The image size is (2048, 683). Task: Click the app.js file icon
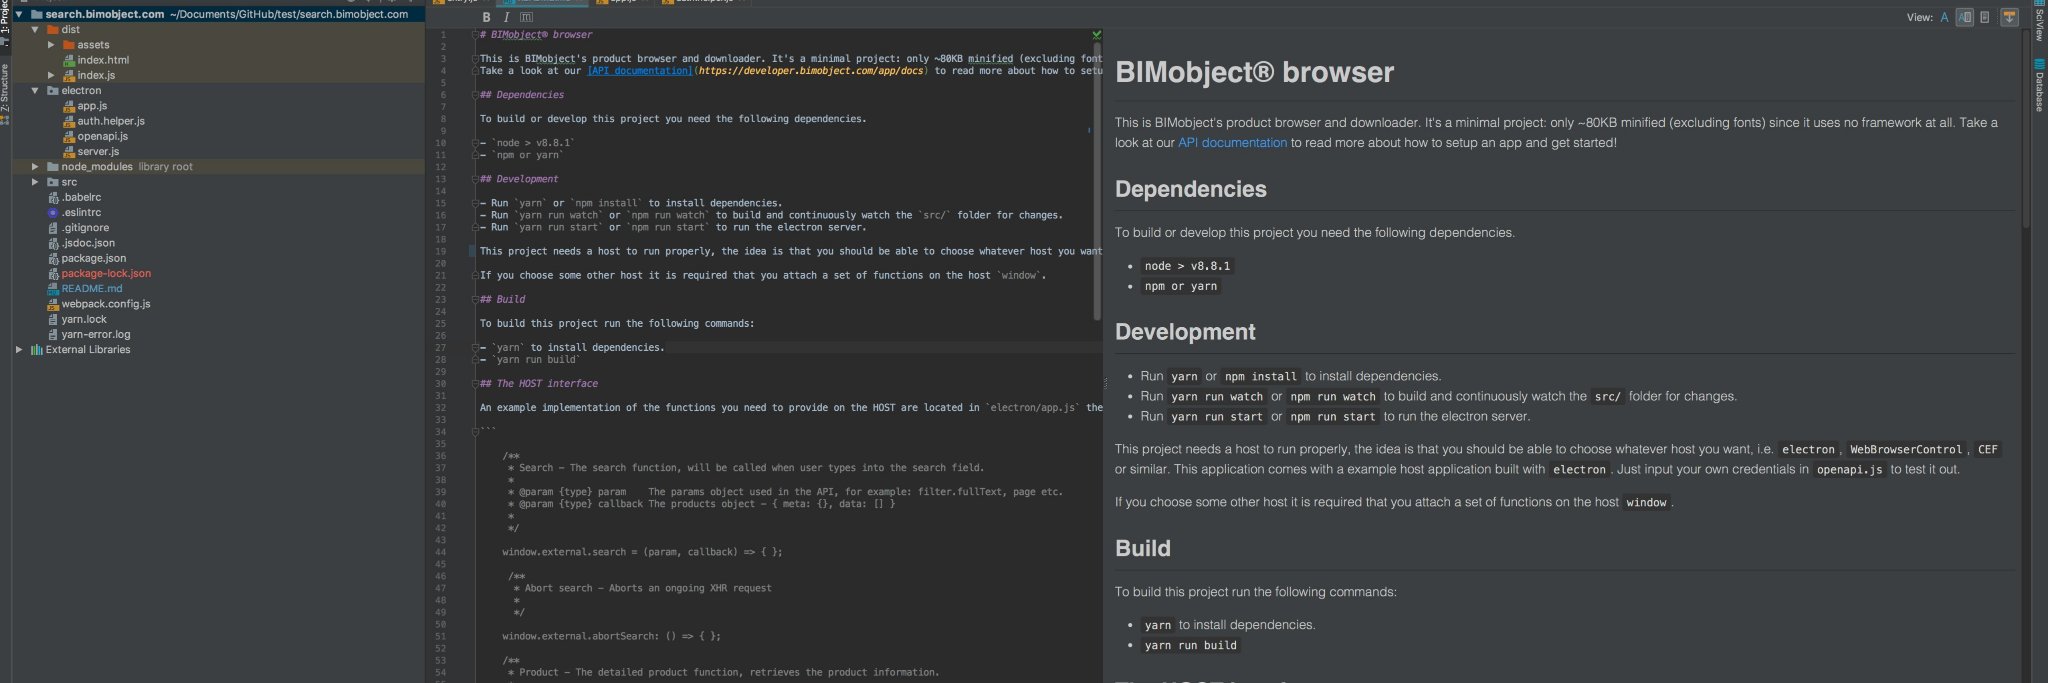(69, 106)
